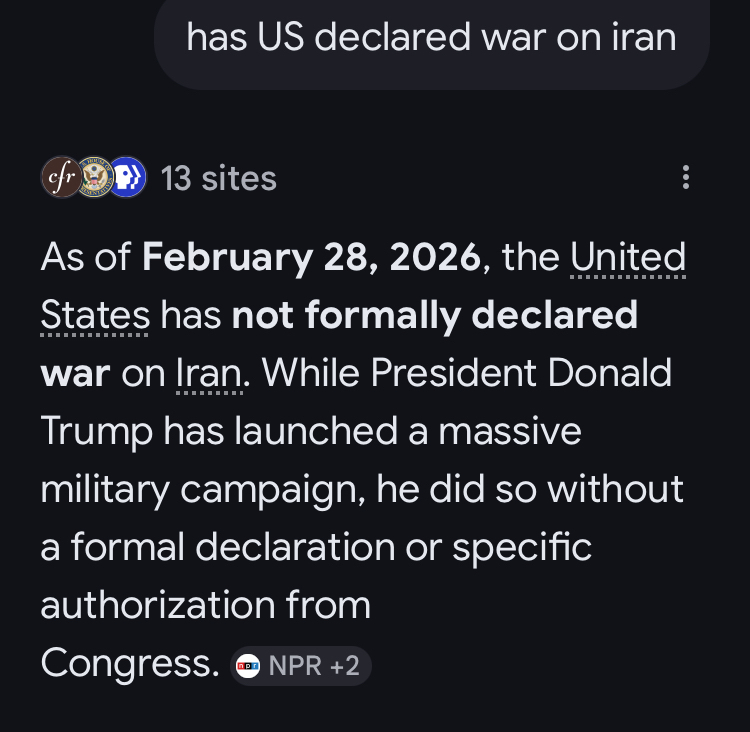Follow the underlined 'United' link

(628, 257)
